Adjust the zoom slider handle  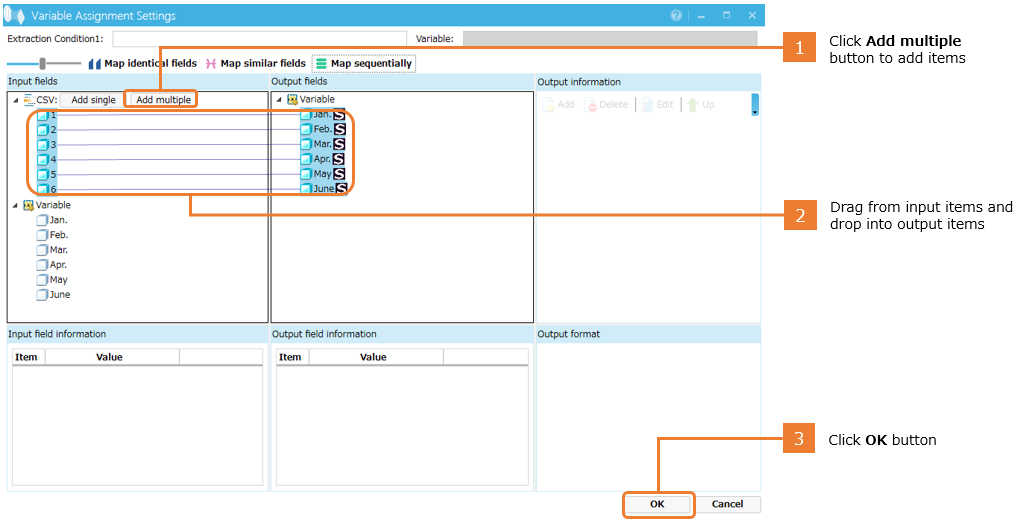click(42, 64)
